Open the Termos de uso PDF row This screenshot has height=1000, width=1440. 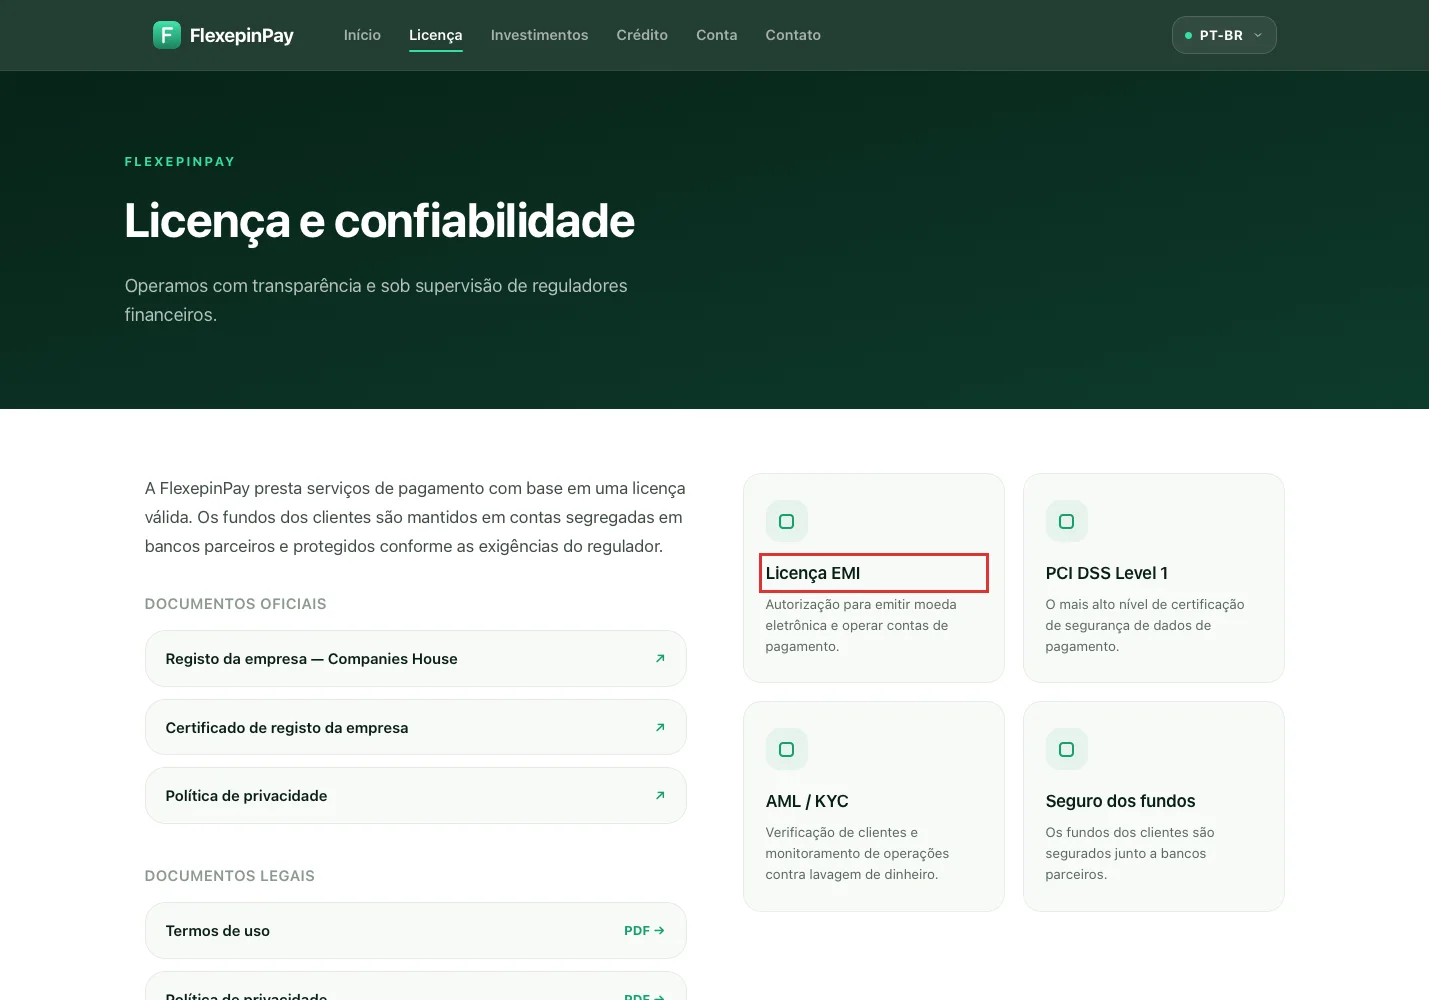[x=416, y=930]
